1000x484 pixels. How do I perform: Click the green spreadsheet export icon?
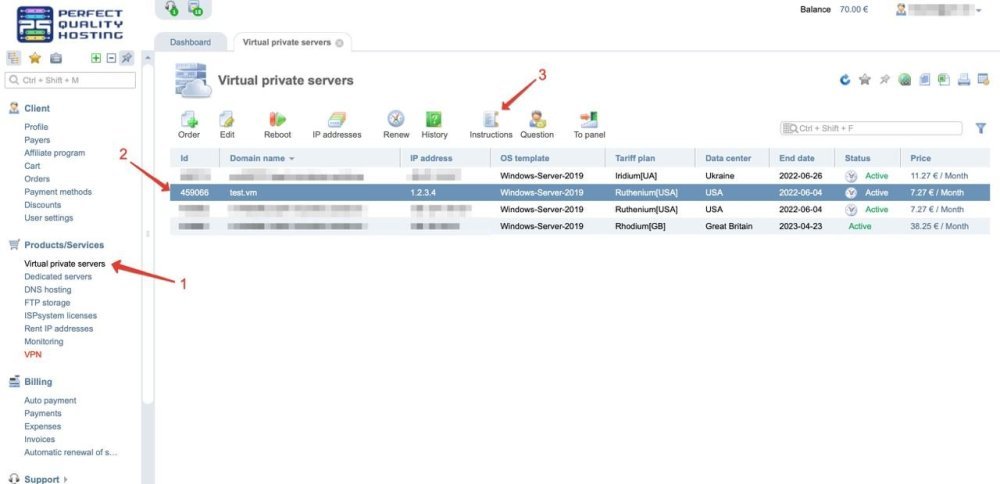[x=944, y=80]
